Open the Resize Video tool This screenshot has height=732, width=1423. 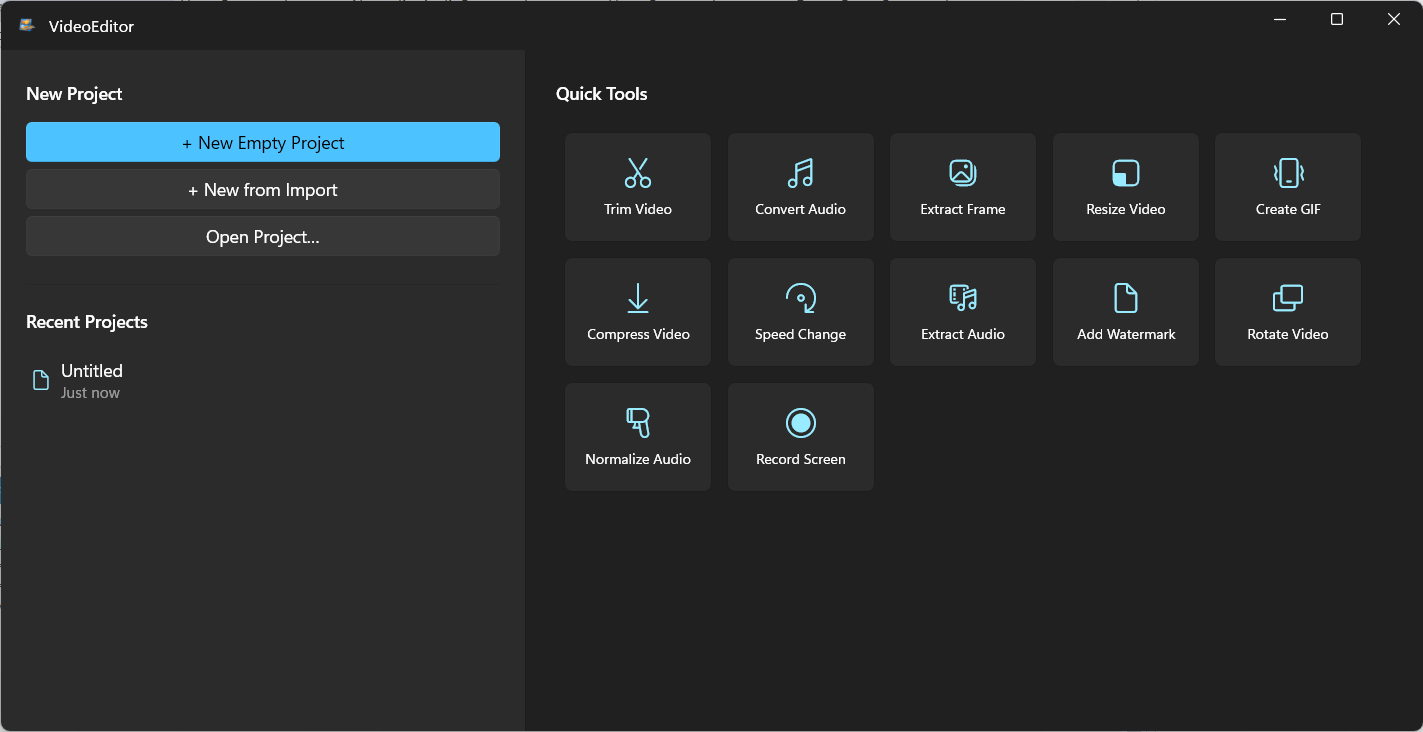coord(1126,187)
